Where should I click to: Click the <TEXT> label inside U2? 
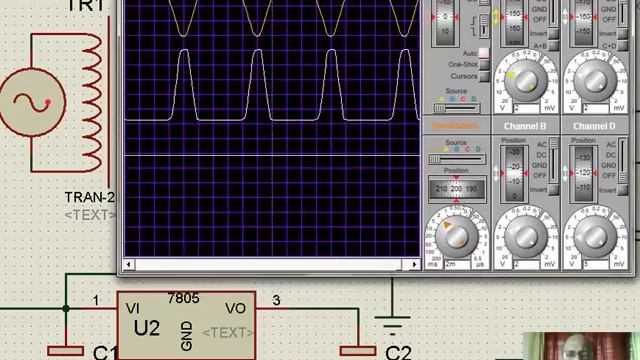click(228, 333)
